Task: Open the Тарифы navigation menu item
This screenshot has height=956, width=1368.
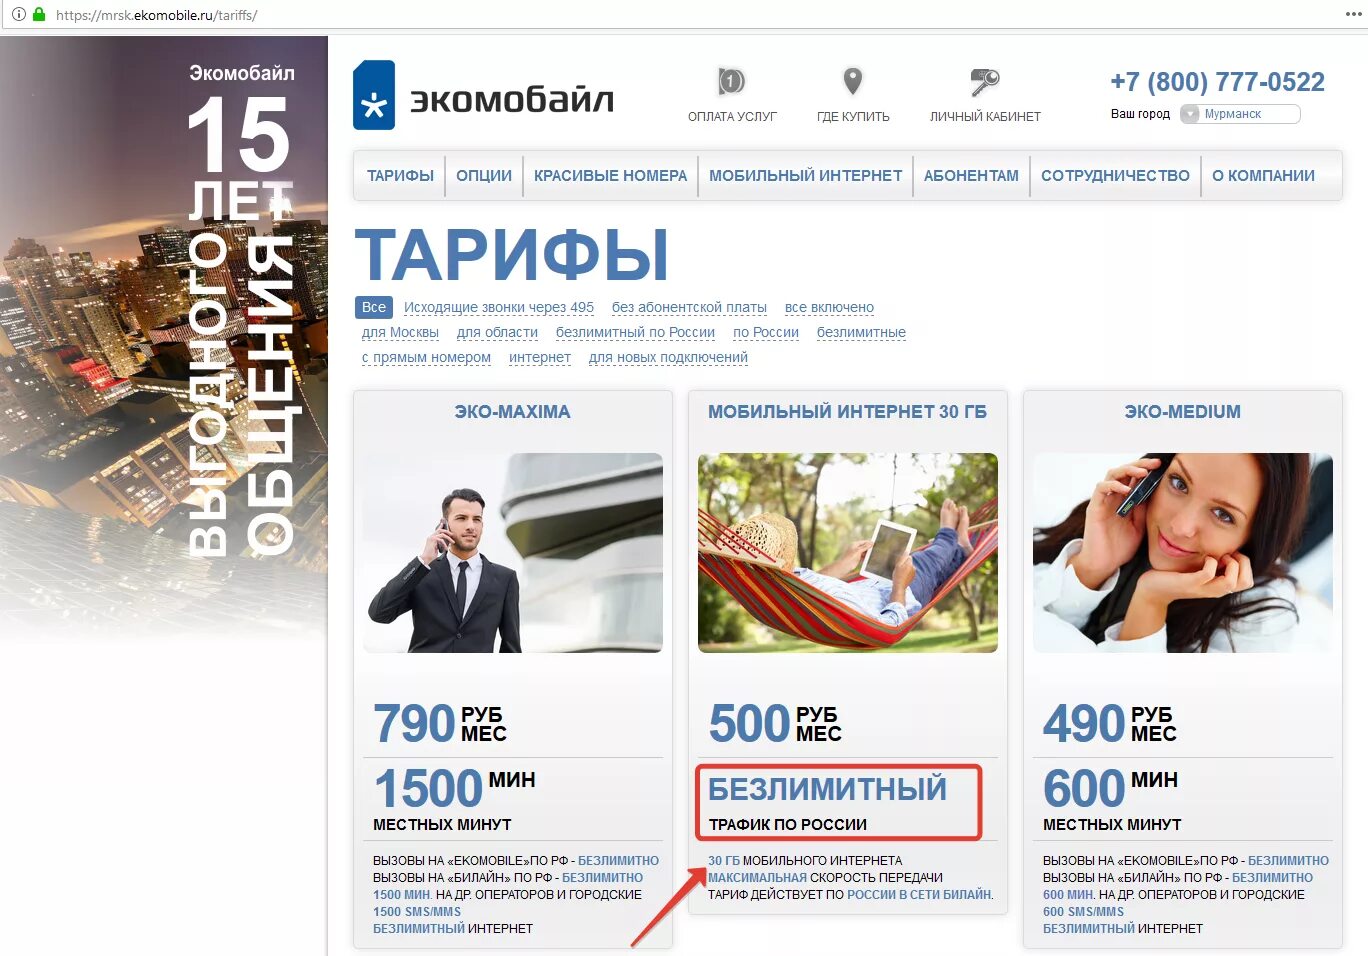Action: pyautogui.click(x=400, y=176)
